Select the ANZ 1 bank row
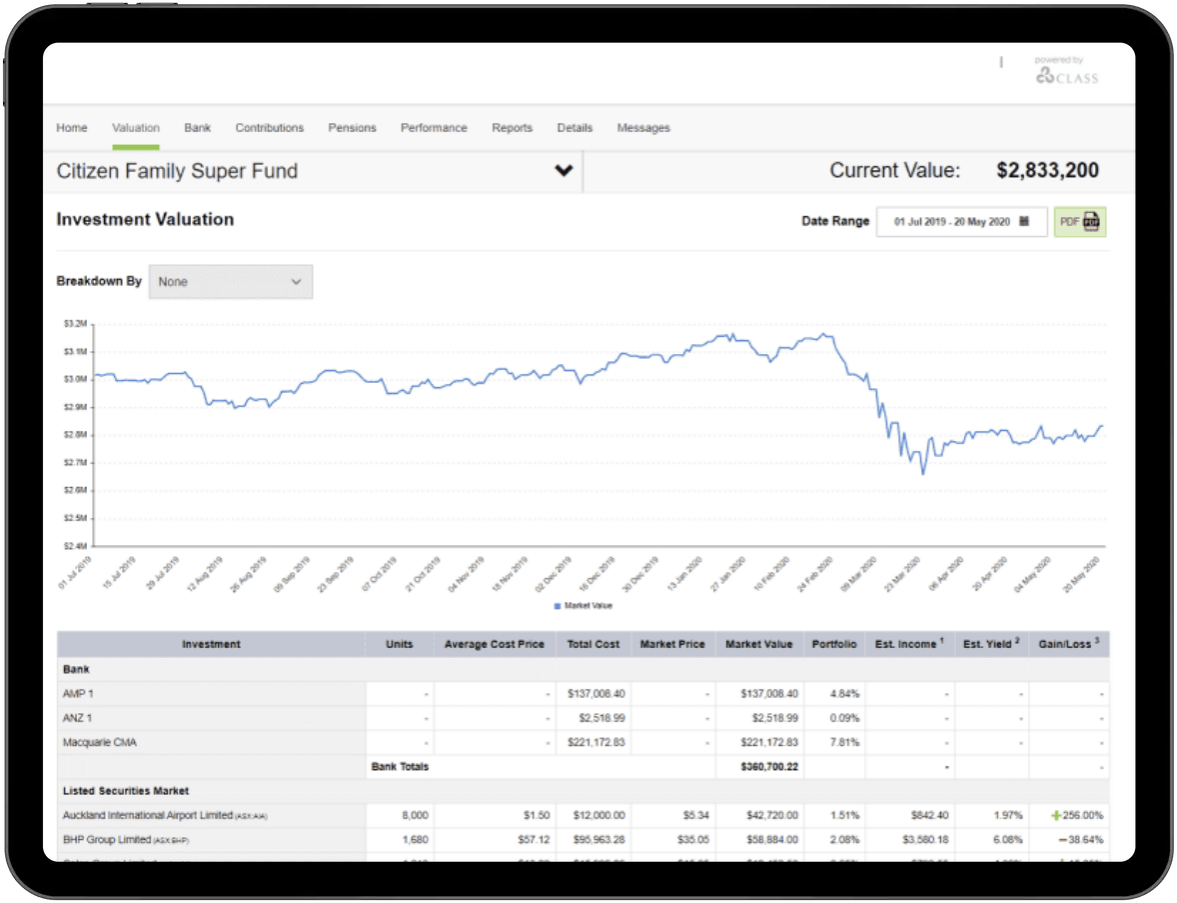The width and height of the screenshot is (1177, 903). 583,718
